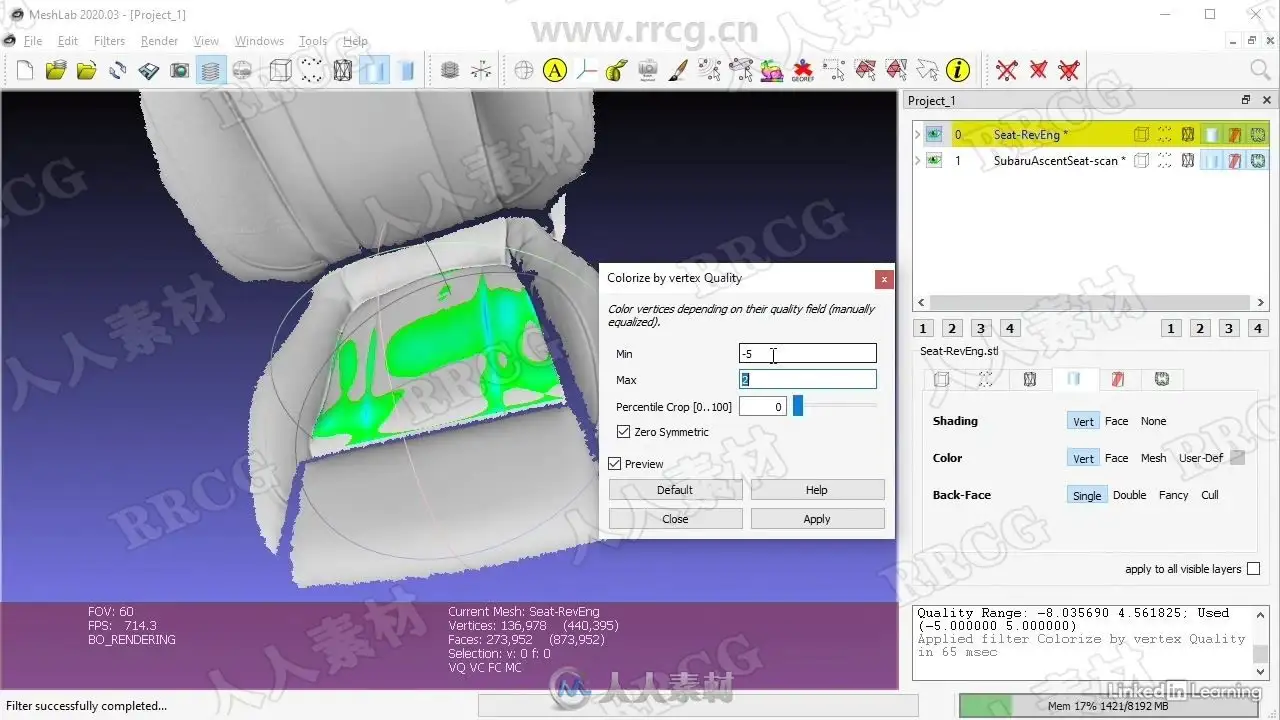Viewport: 1280px width, 720px height.
Task: Apply the Colorize by vertex Quality filter
Action: click(817, 519)
